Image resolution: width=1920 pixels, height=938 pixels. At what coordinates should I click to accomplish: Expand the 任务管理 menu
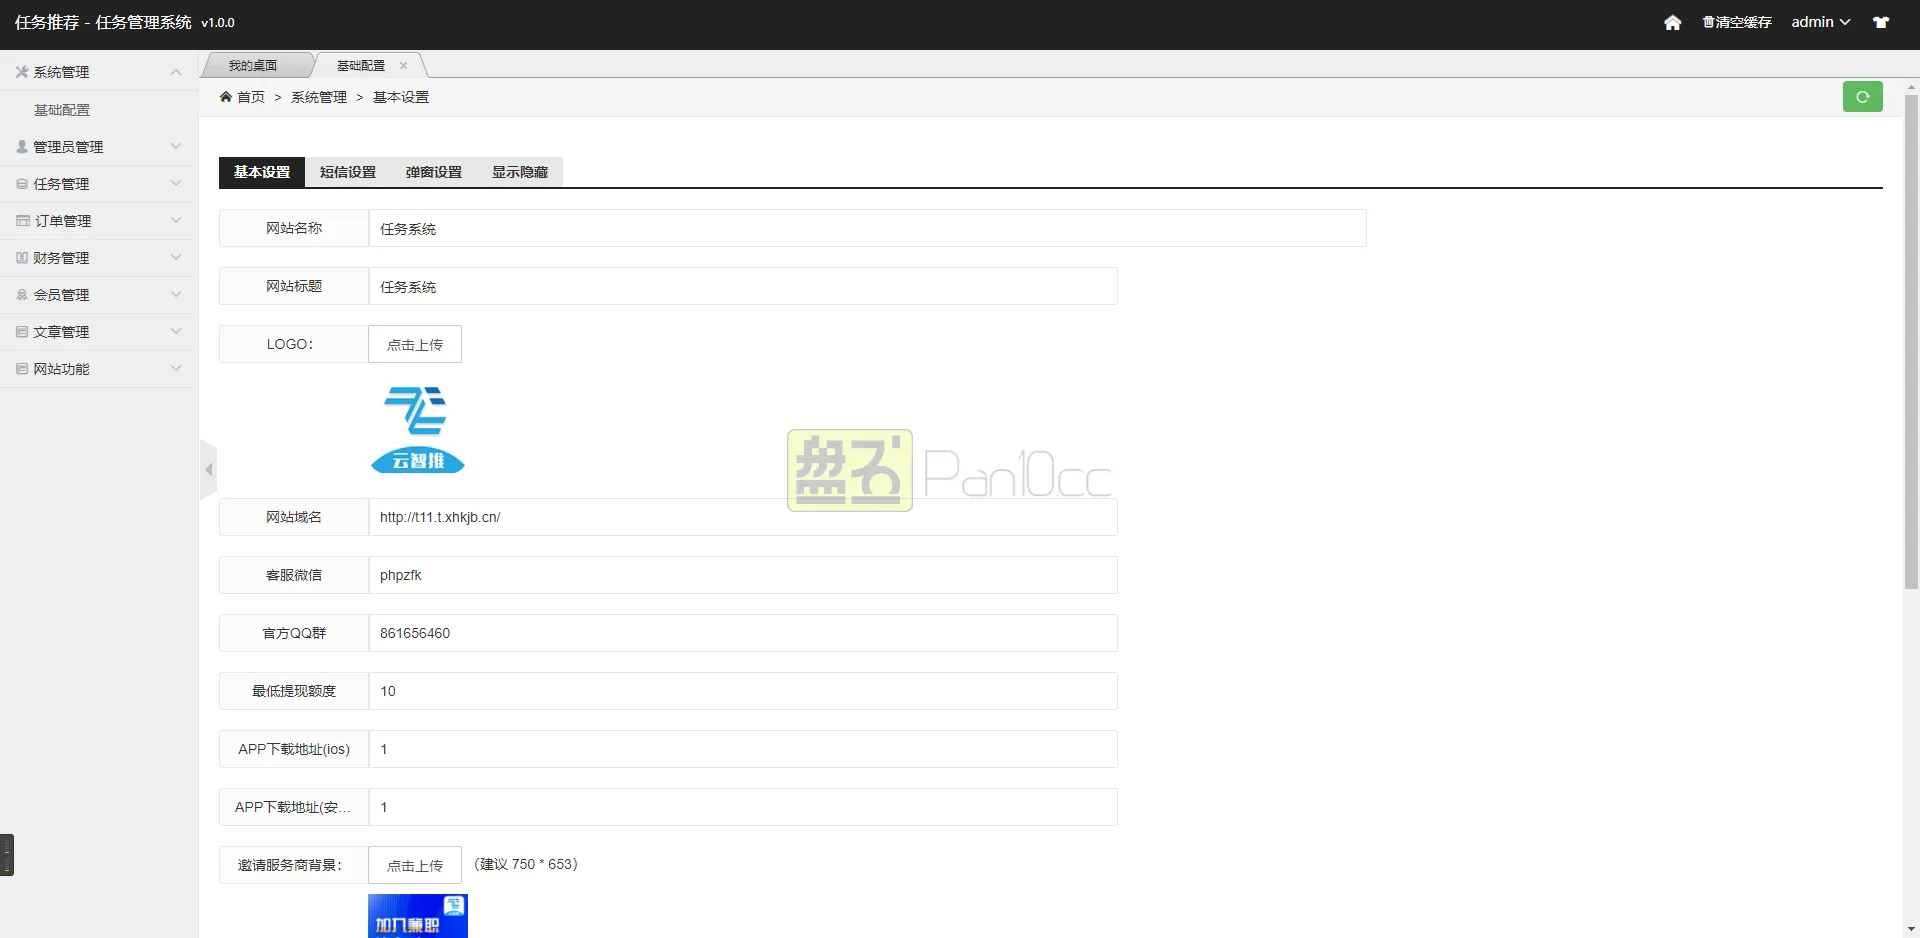97,183
